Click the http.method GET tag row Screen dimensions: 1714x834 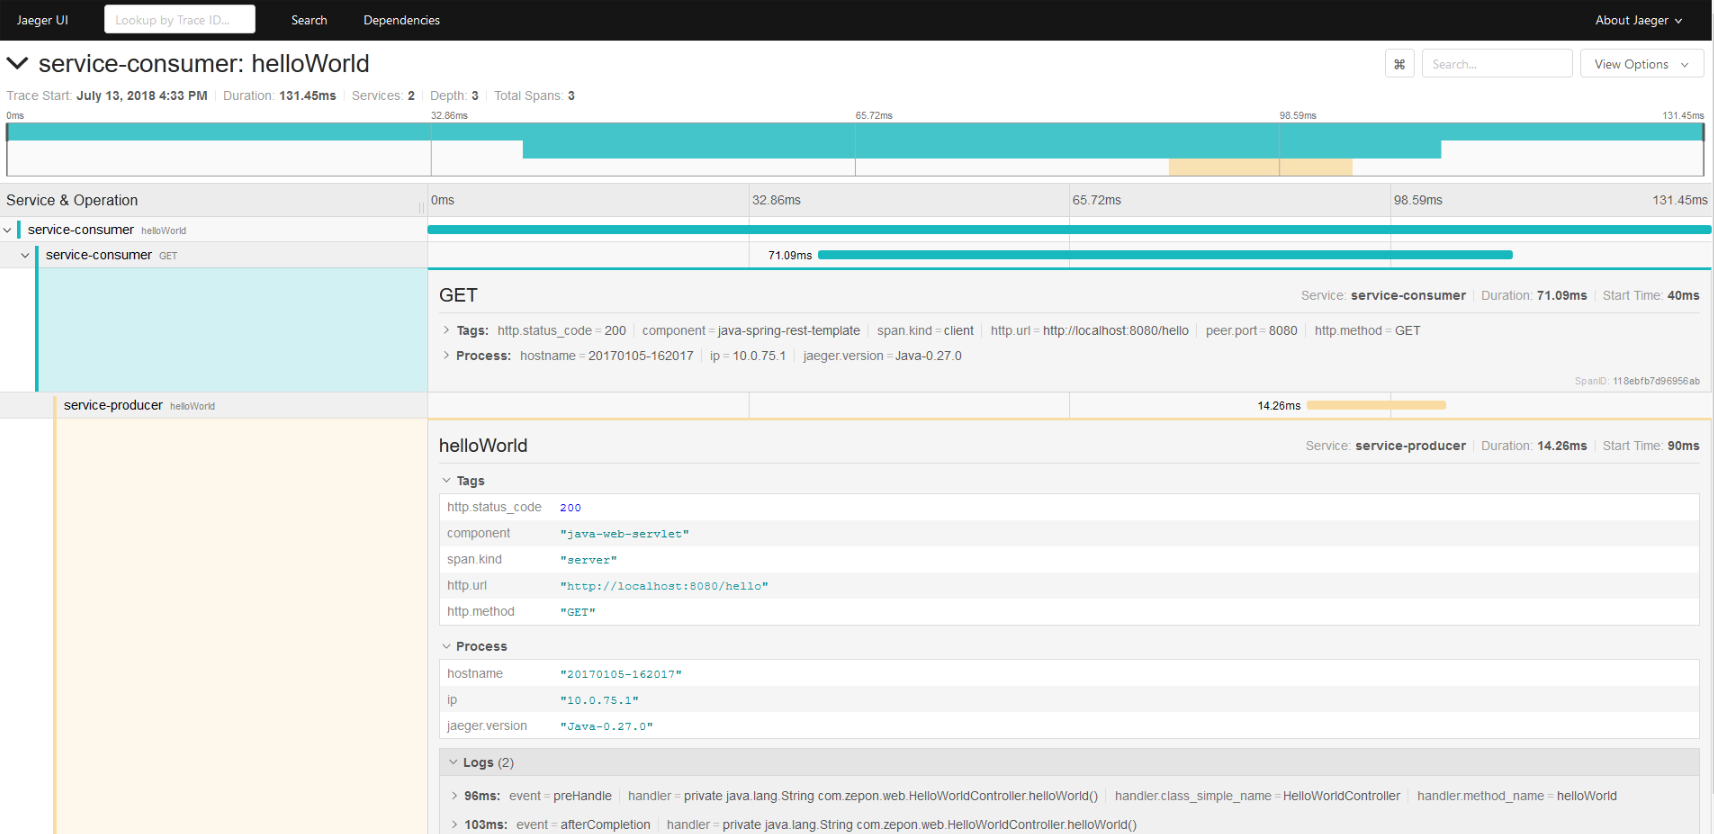1069,611
